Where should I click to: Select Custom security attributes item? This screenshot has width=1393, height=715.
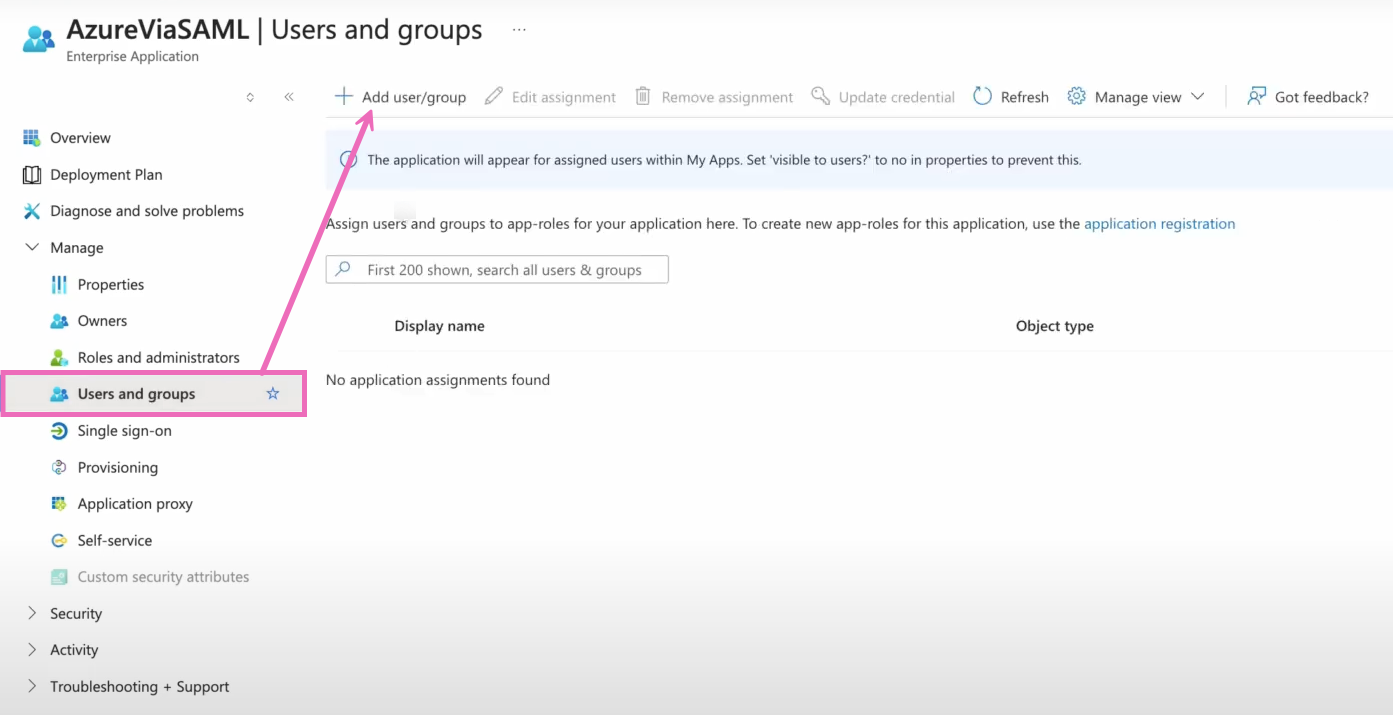click(x=163, y=577)
